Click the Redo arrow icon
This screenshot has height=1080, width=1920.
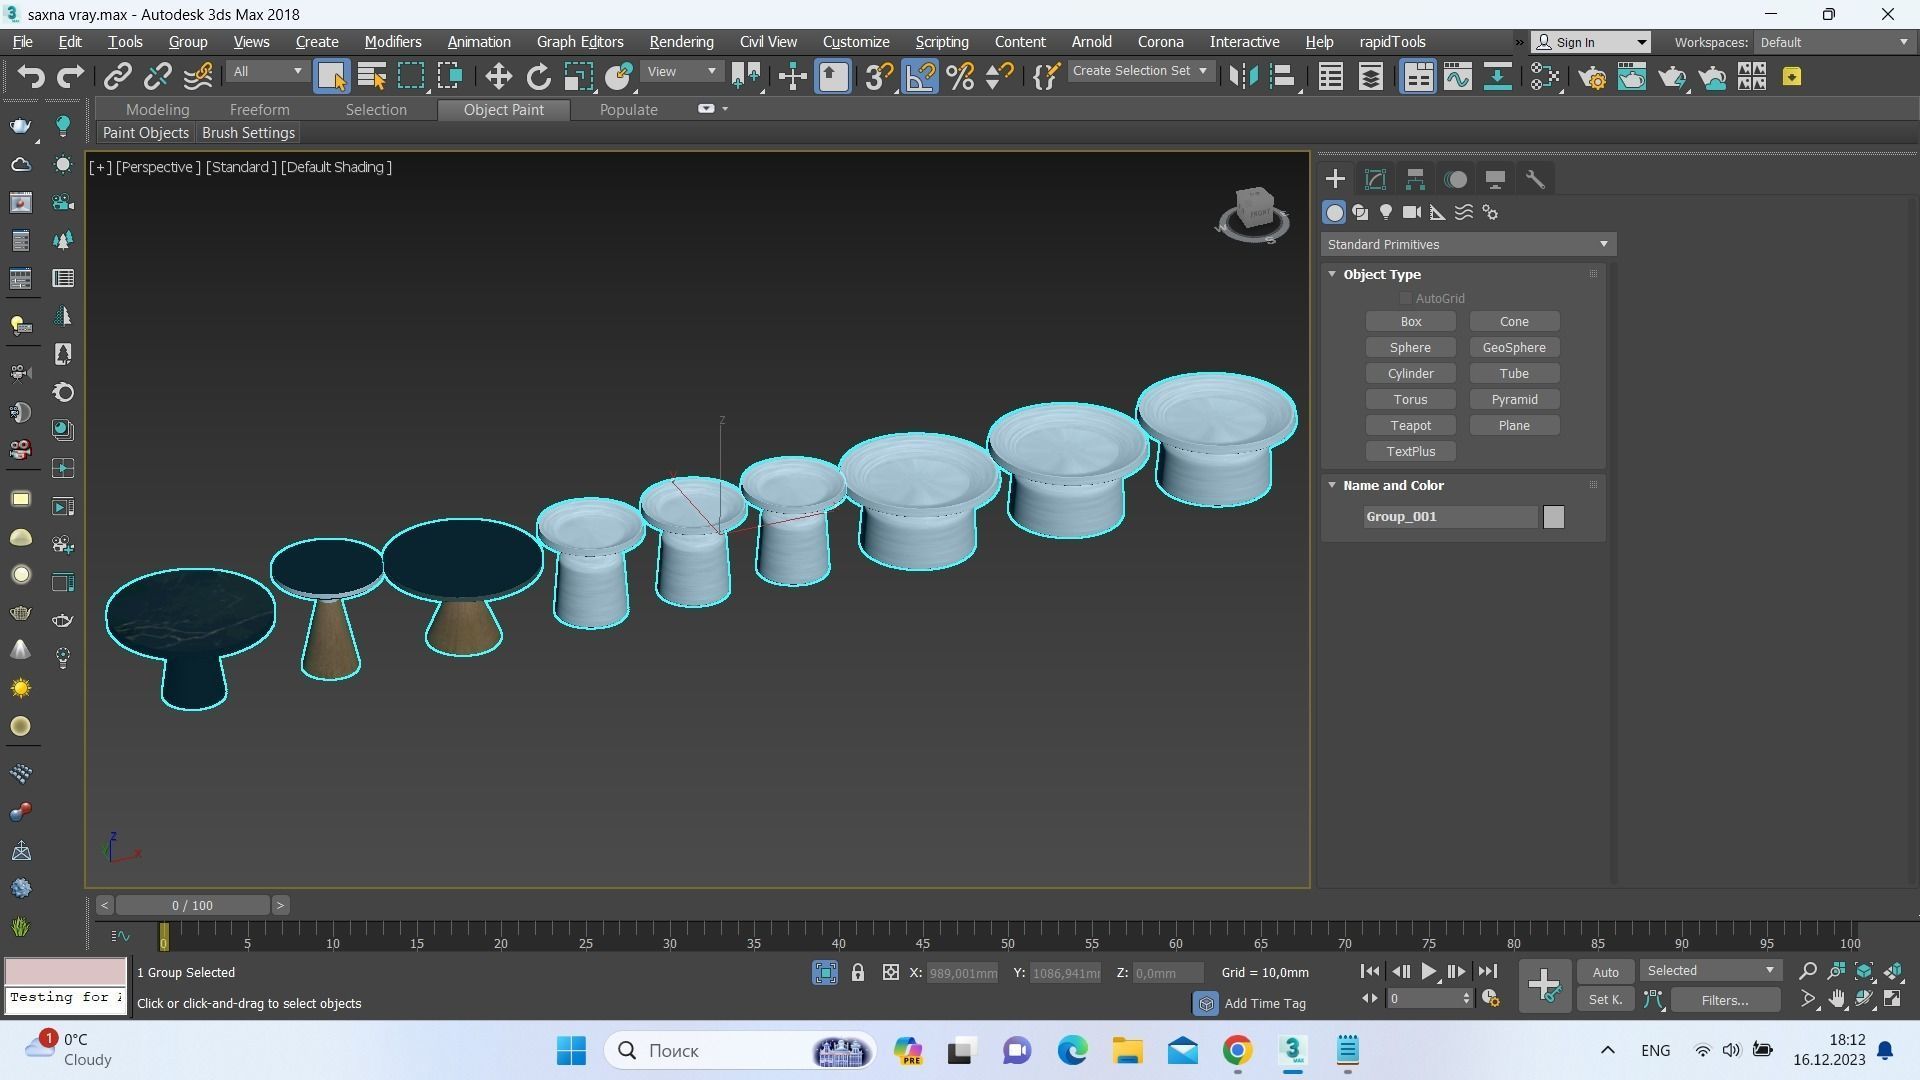point(70,77)
